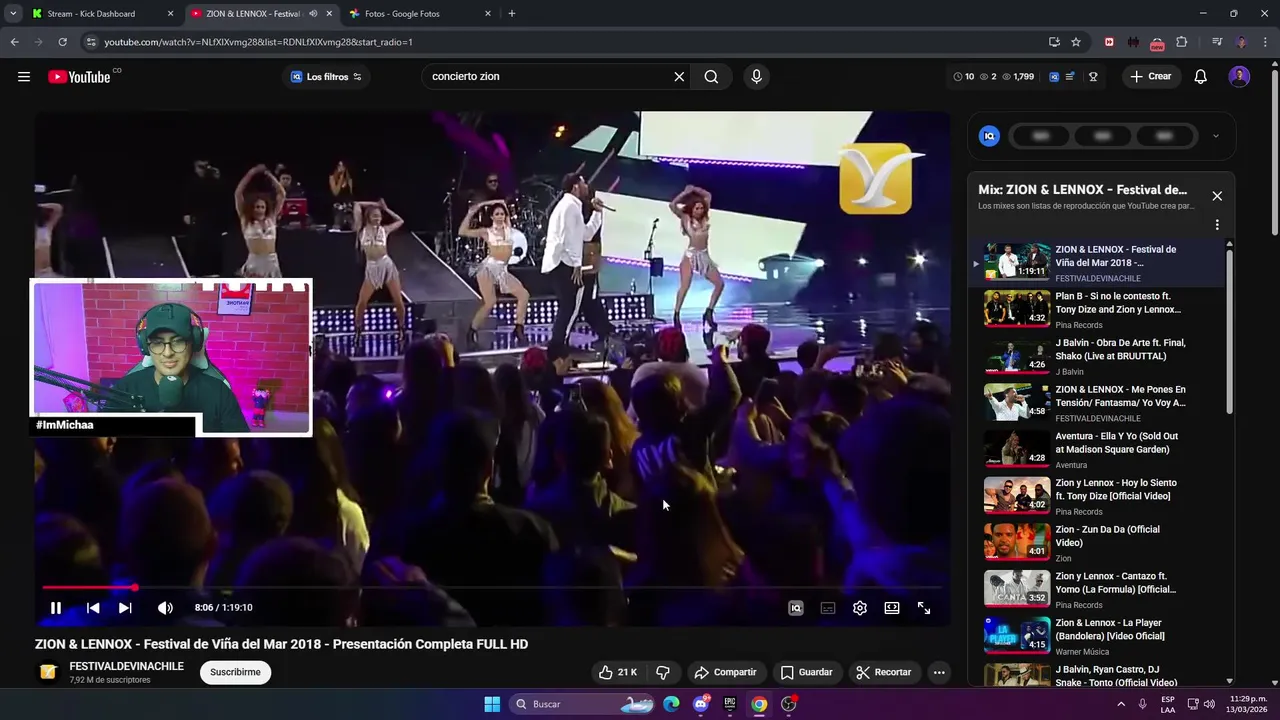Click taskbar Buscar search box
This screenshot has height=720, width=1280.
(x=584, y=704)
